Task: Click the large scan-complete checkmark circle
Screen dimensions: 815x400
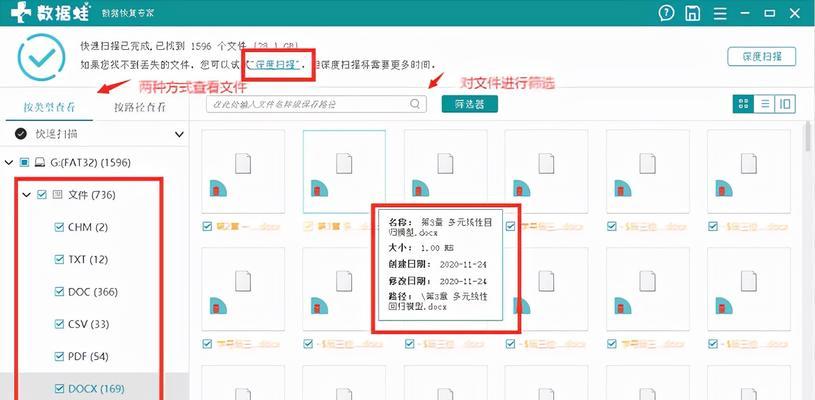Action: [42, 57]
